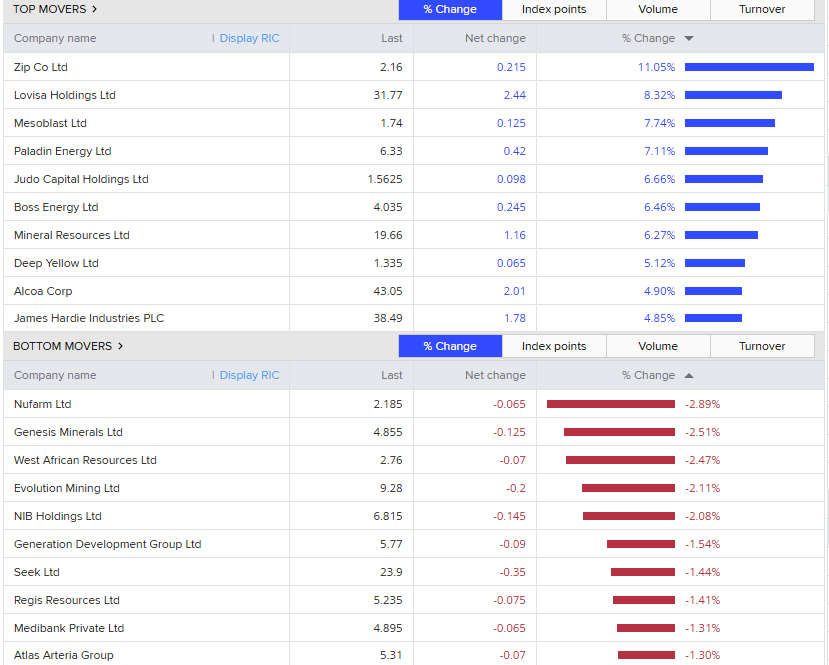
Task: Expand the BOTTOM MOVERS chevron
Action: click(x=121, y=346)
